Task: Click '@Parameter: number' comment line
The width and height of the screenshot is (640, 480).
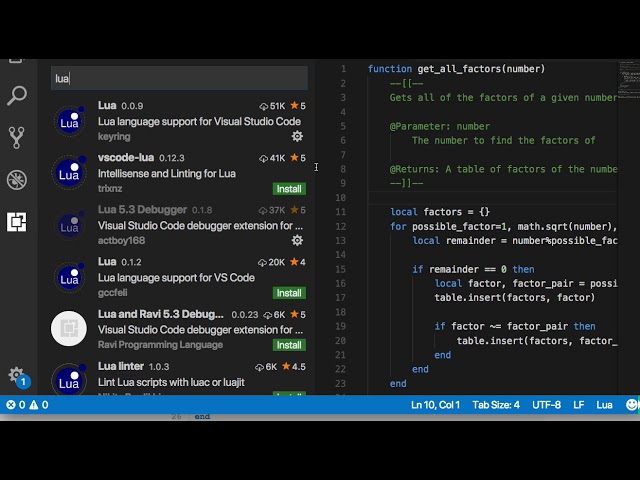Action: tap(440, 126)
